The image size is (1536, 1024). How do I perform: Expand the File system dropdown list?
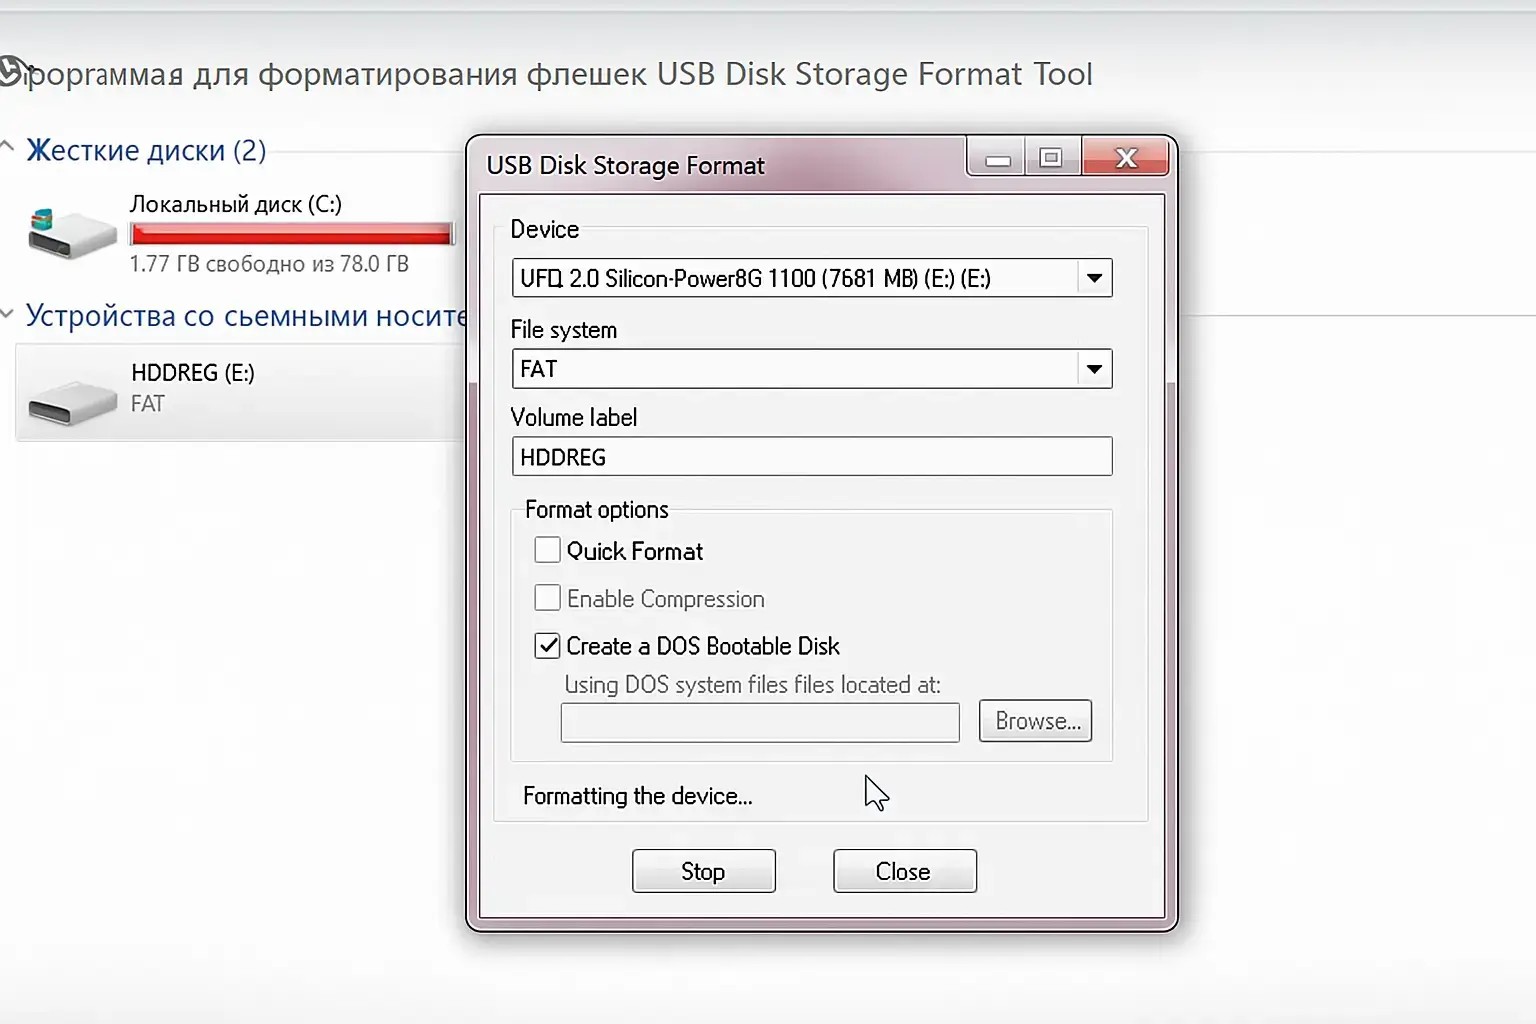pos(1094,369)
